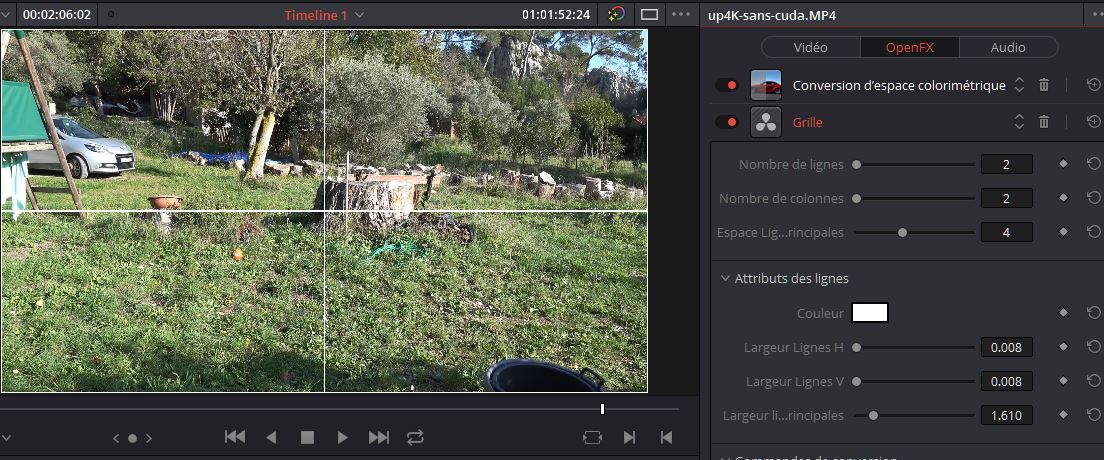
Task: Jump to the first frame
Action: click(234, 437)
